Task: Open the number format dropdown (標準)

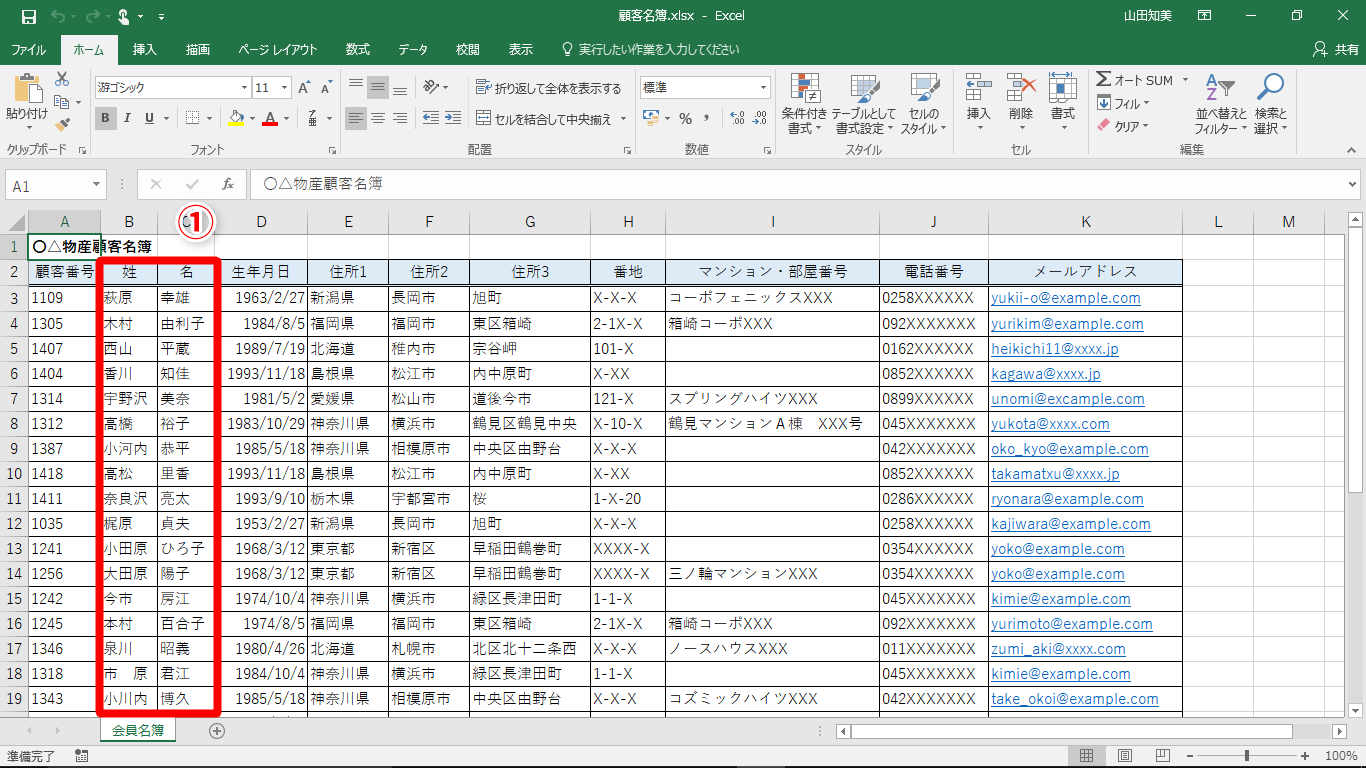Action: [x=762, y=88]
